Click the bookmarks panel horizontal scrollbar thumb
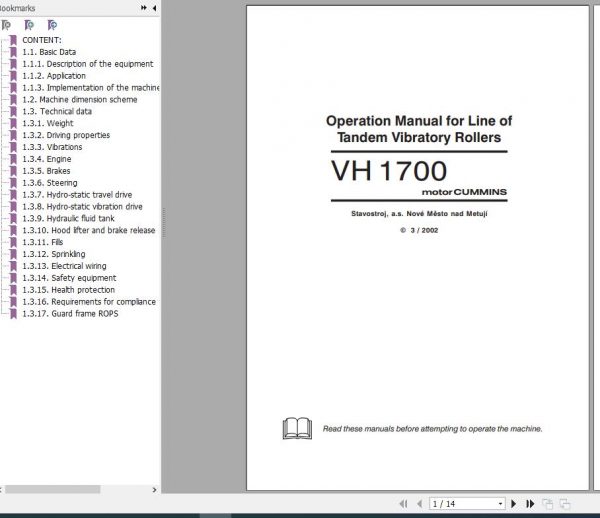The width and height of the screenshot is (600, 518). coord(52,489)
